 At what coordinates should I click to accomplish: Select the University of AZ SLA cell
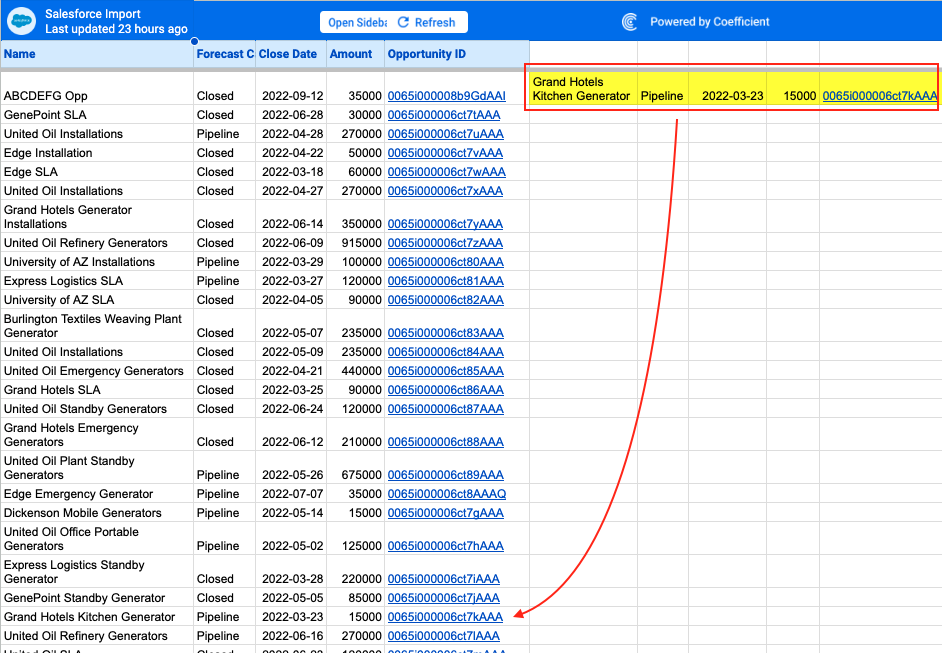(x=97, y=300)
